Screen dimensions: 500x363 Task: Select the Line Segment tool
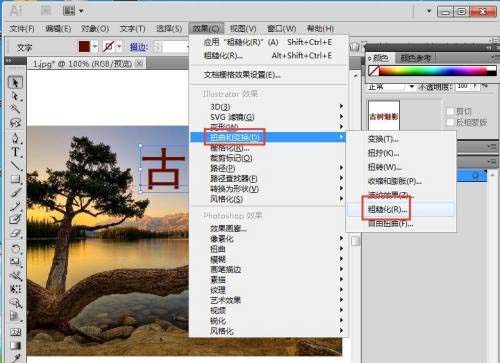(15, 165)
